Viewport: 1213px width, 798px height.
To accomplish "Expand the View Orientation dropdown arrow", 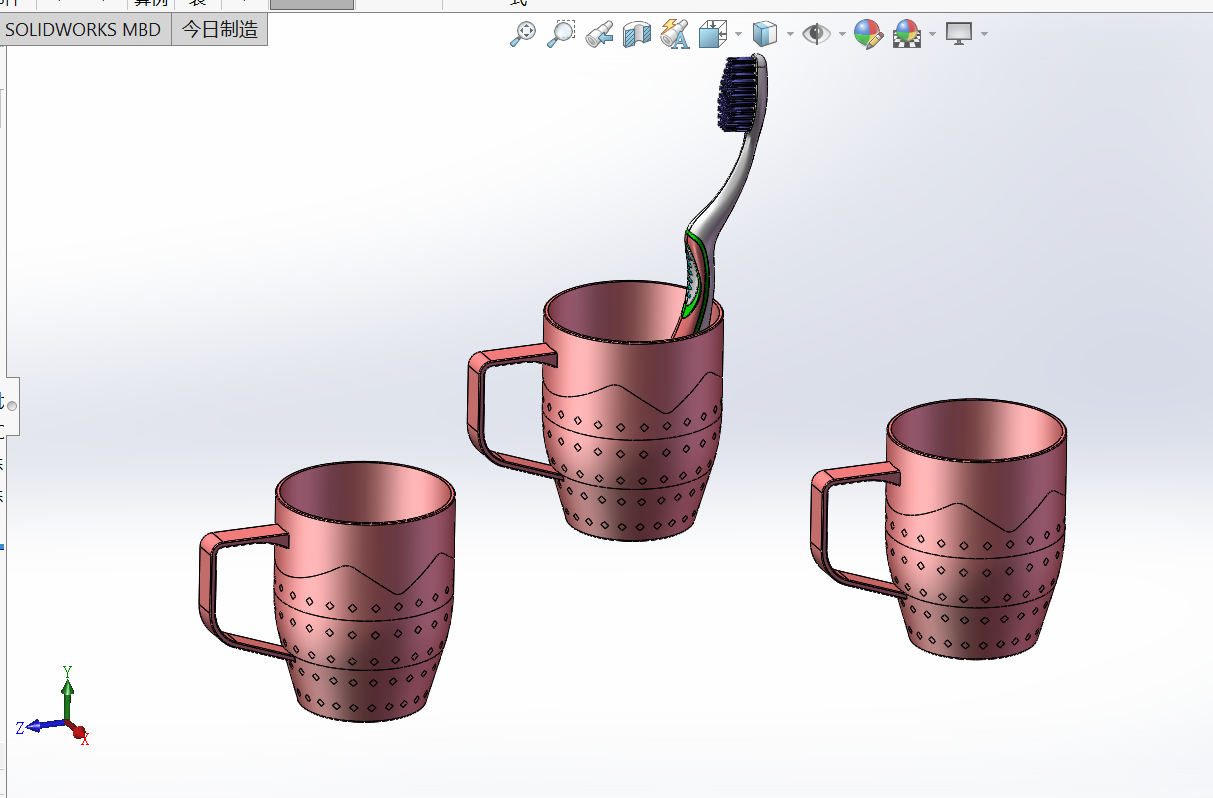I will (739, 34).
